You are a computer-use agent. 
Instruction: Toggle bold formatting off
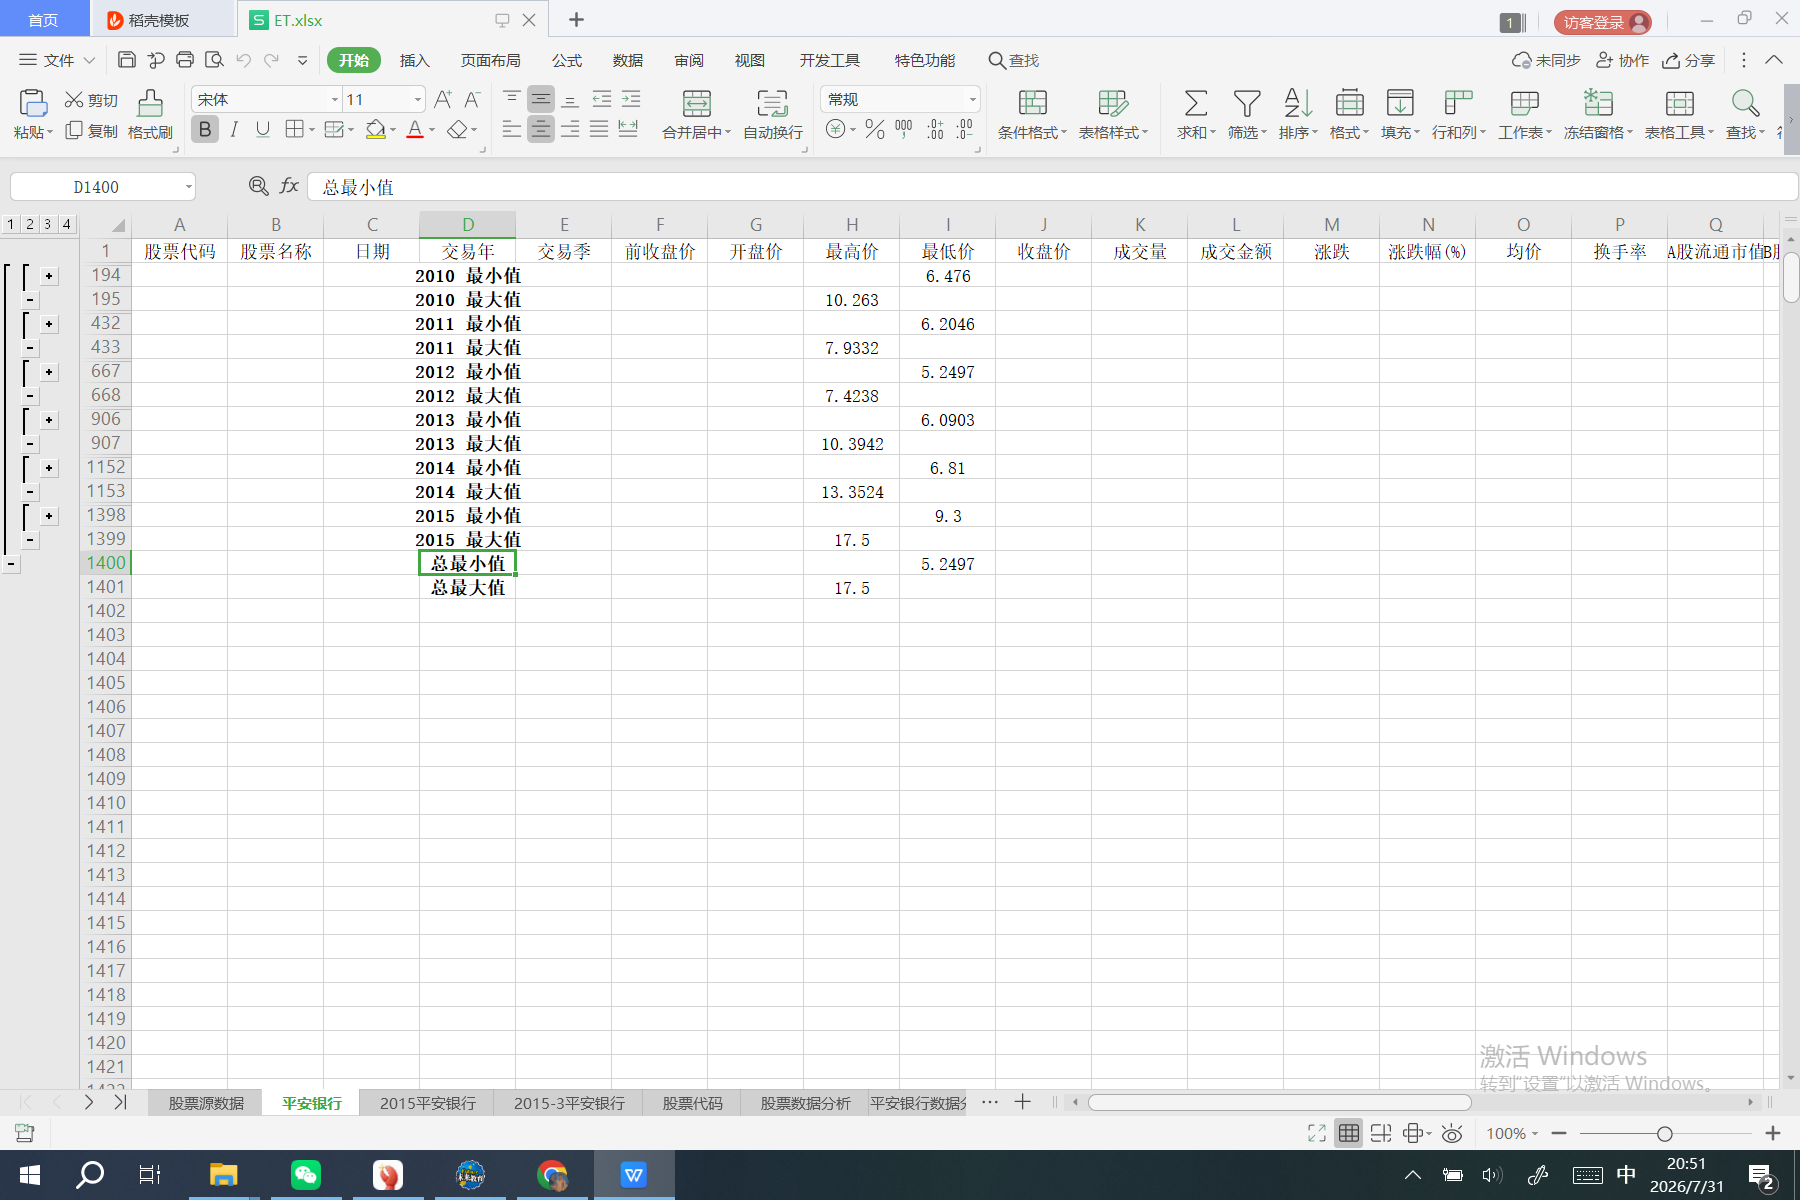point(205,129)
